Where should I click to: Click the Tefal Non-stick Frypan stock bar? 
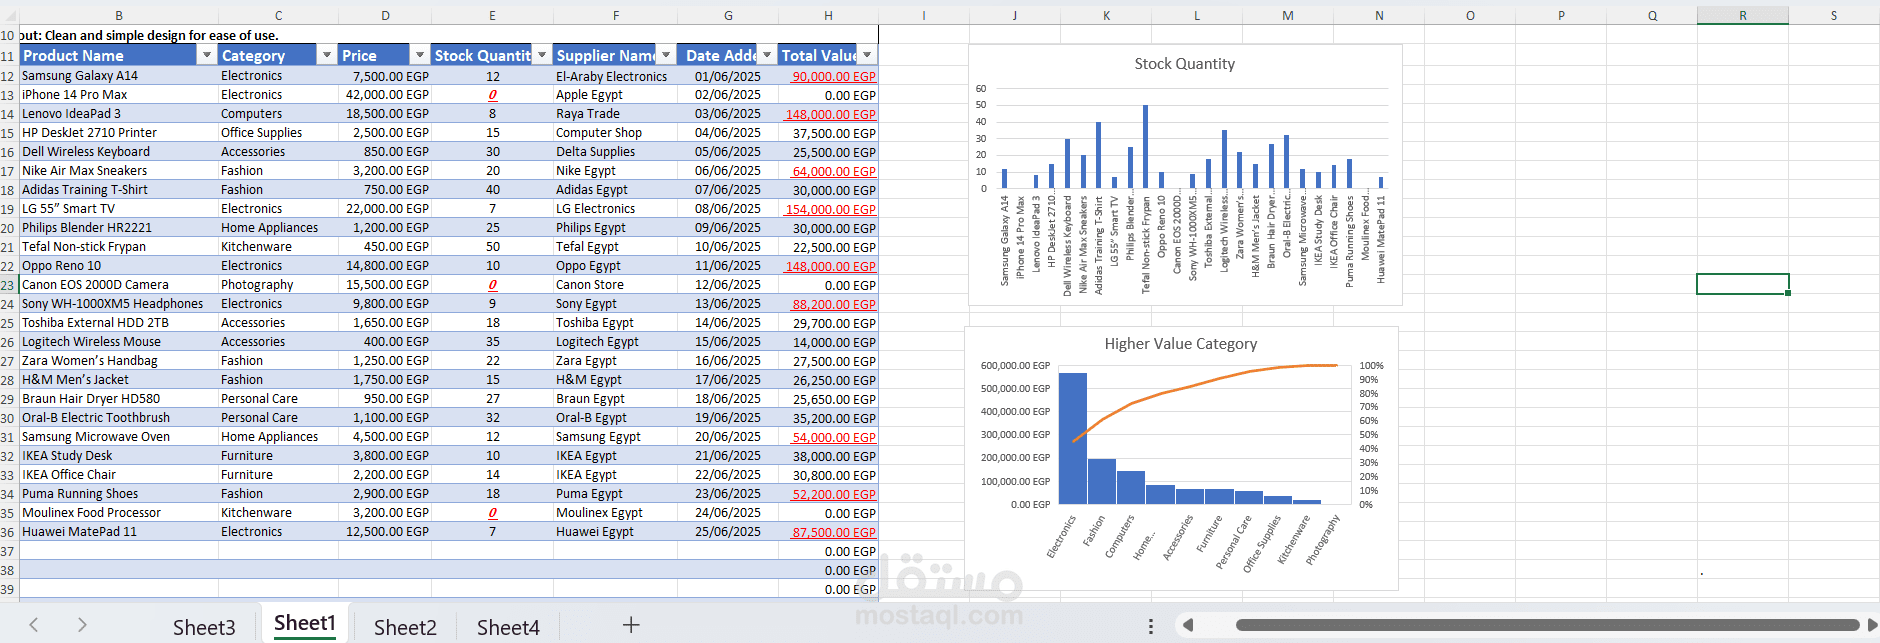(1145, 147)
